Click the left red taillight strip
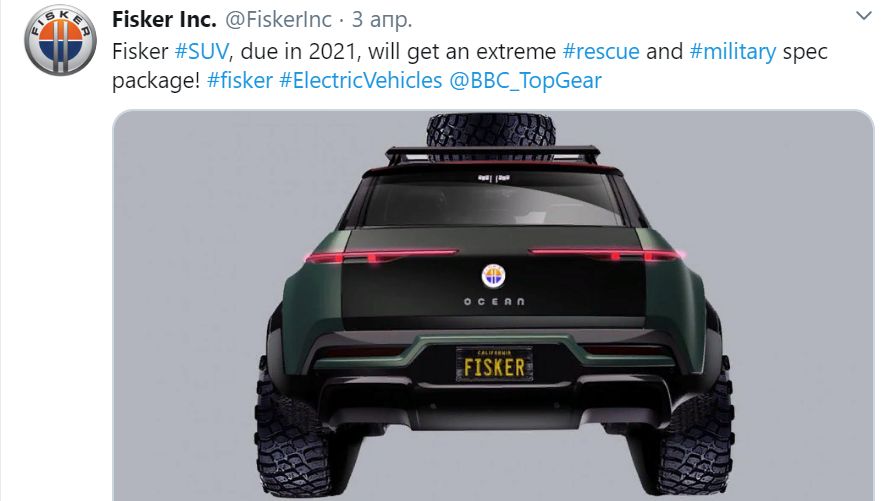This screenshot has height=501, width=892. [x=381, y=255]
